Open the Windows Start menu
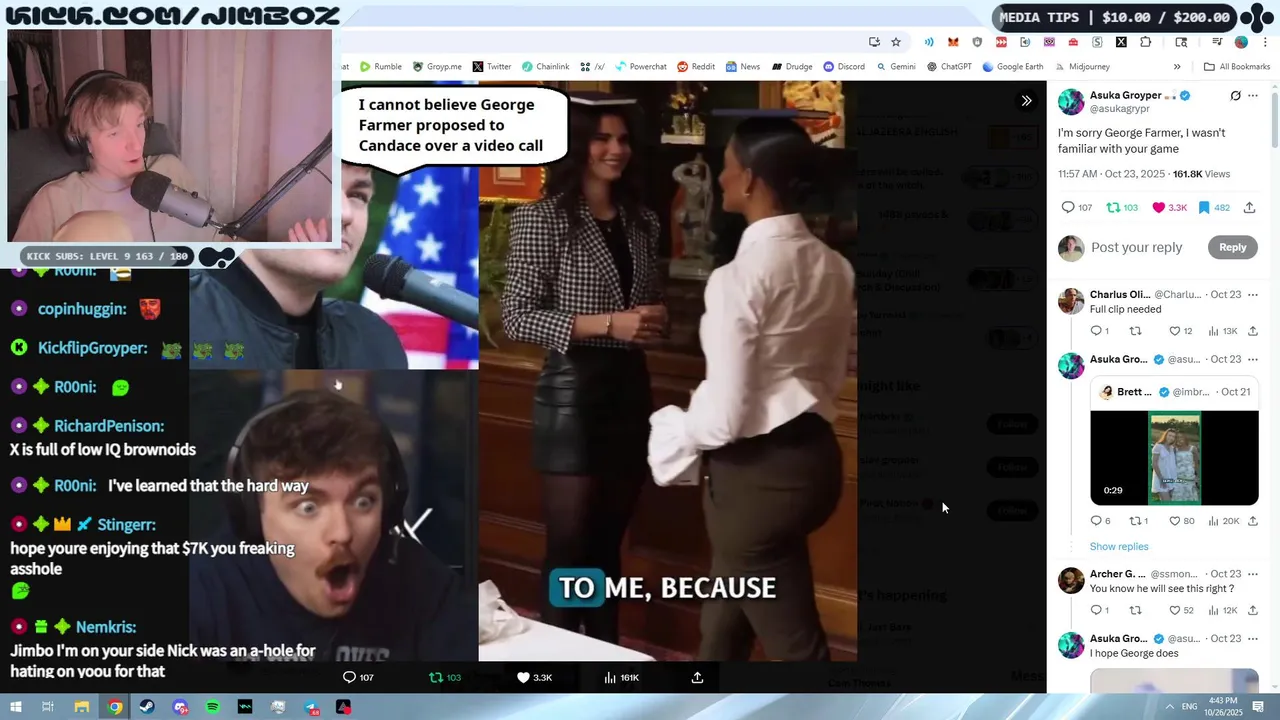Viewport: 1280px width, 720px height. (15, 707)
